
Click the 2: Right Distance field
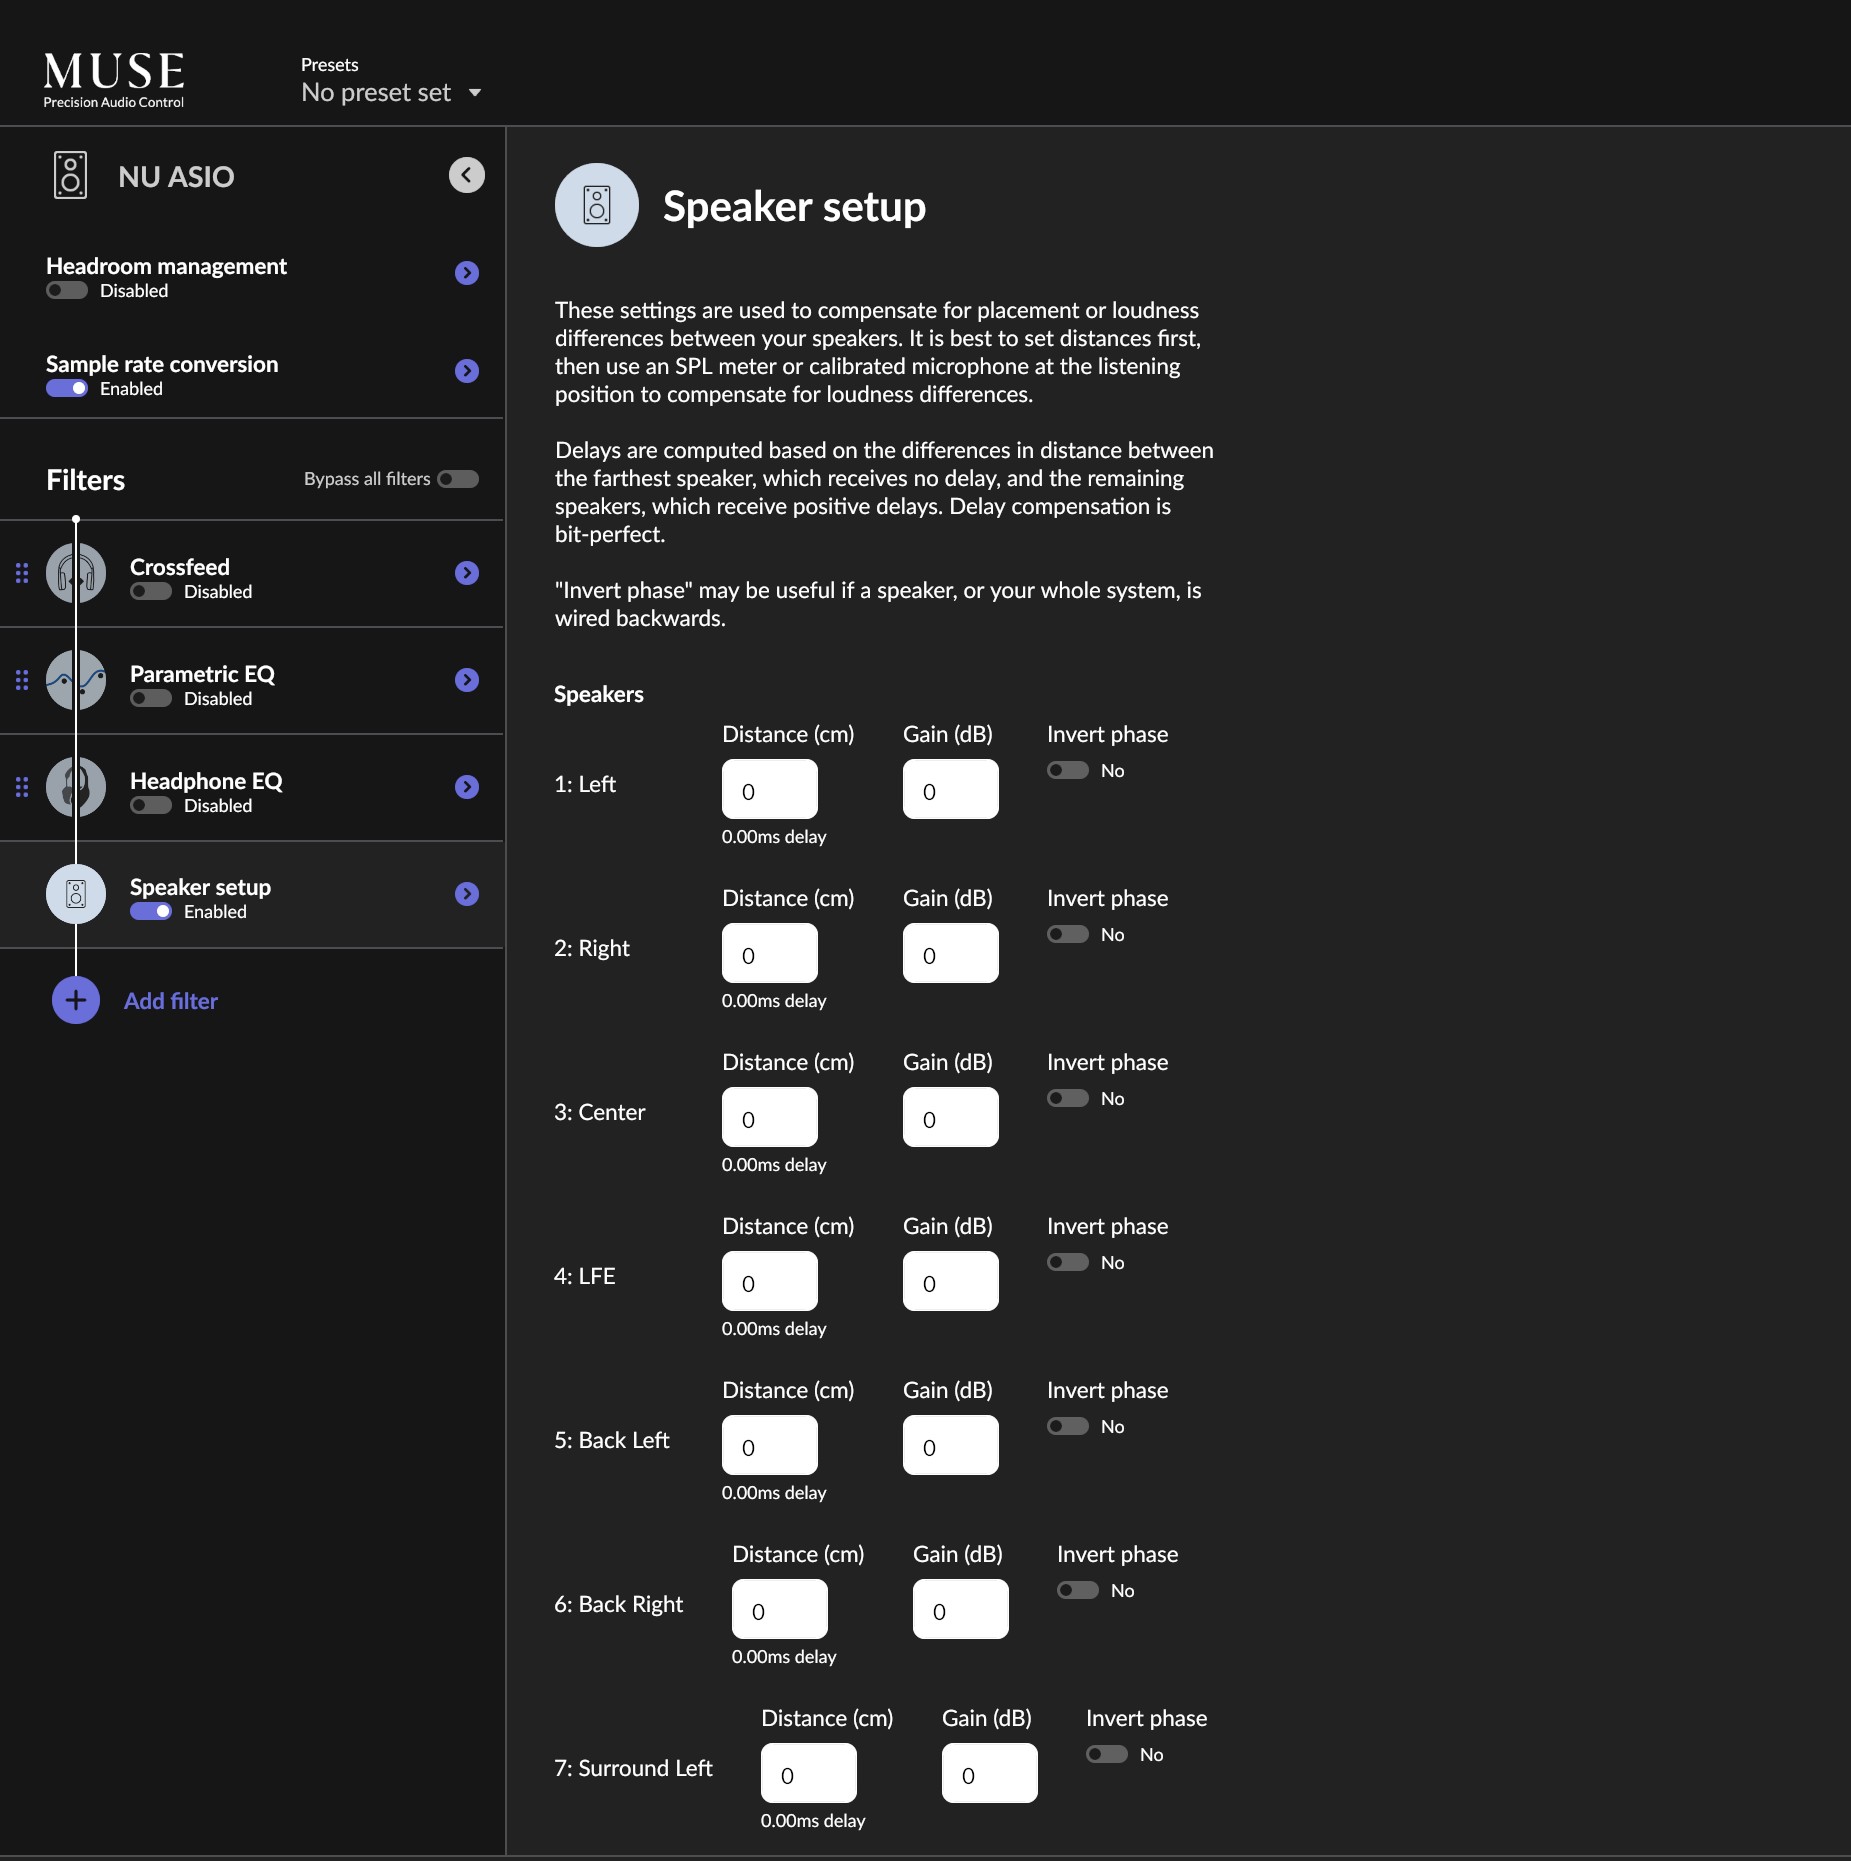[770, 953]
